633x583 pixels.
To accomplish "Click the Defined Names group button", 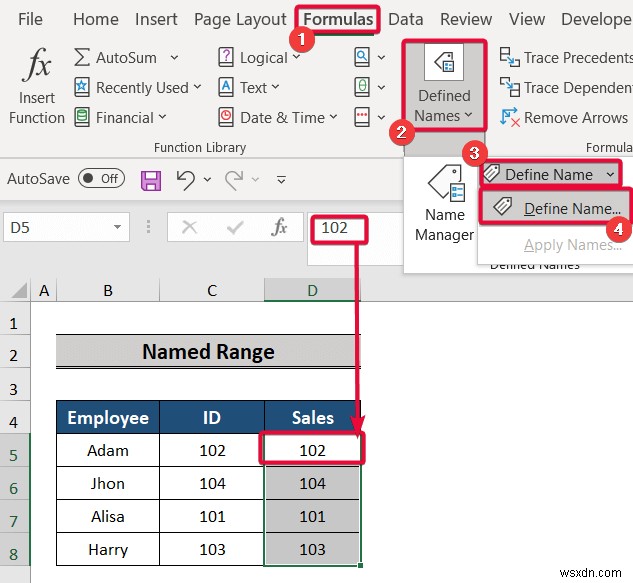I will click(444, 85).
